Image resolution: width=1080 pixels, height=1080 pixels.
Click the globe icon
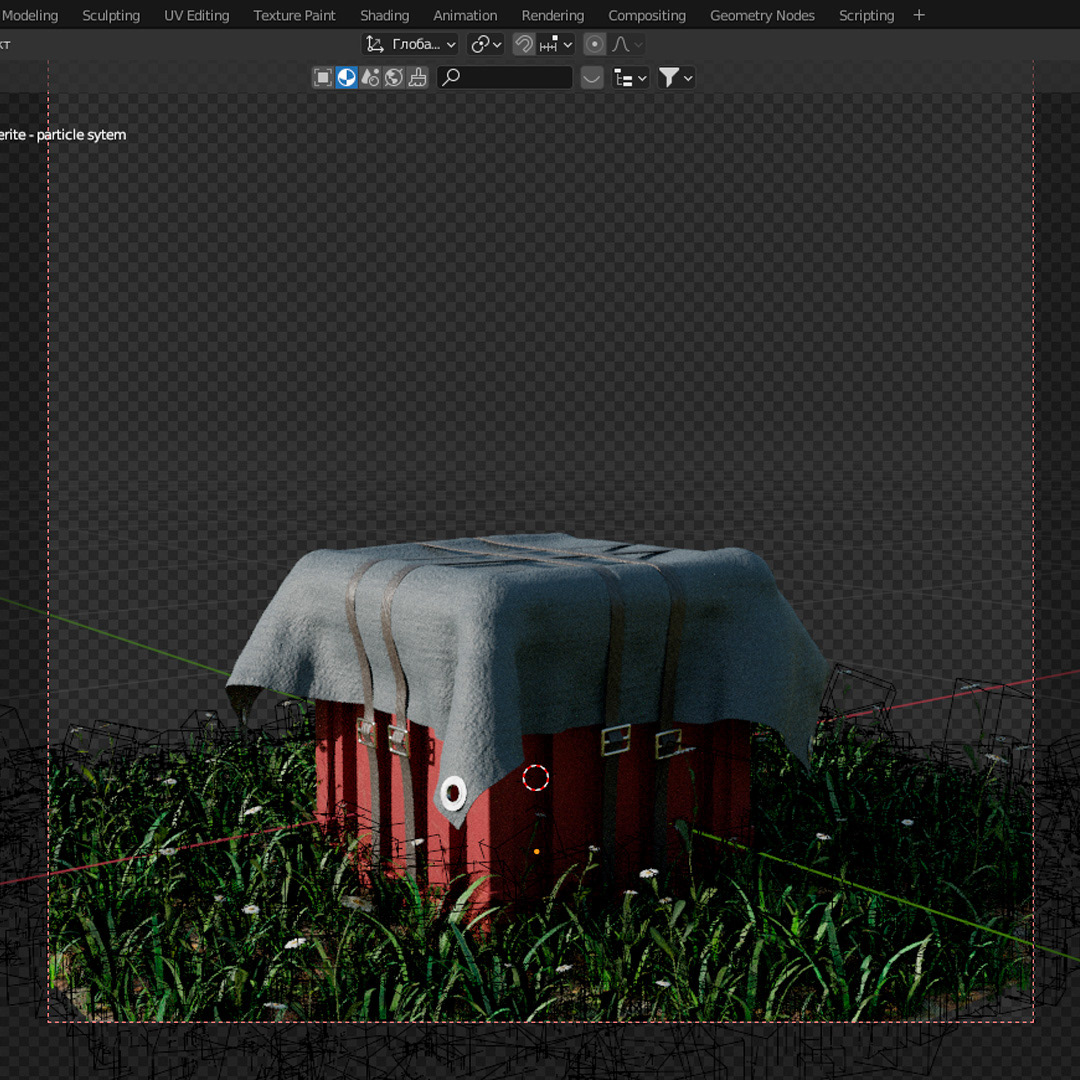click(394, 77)
